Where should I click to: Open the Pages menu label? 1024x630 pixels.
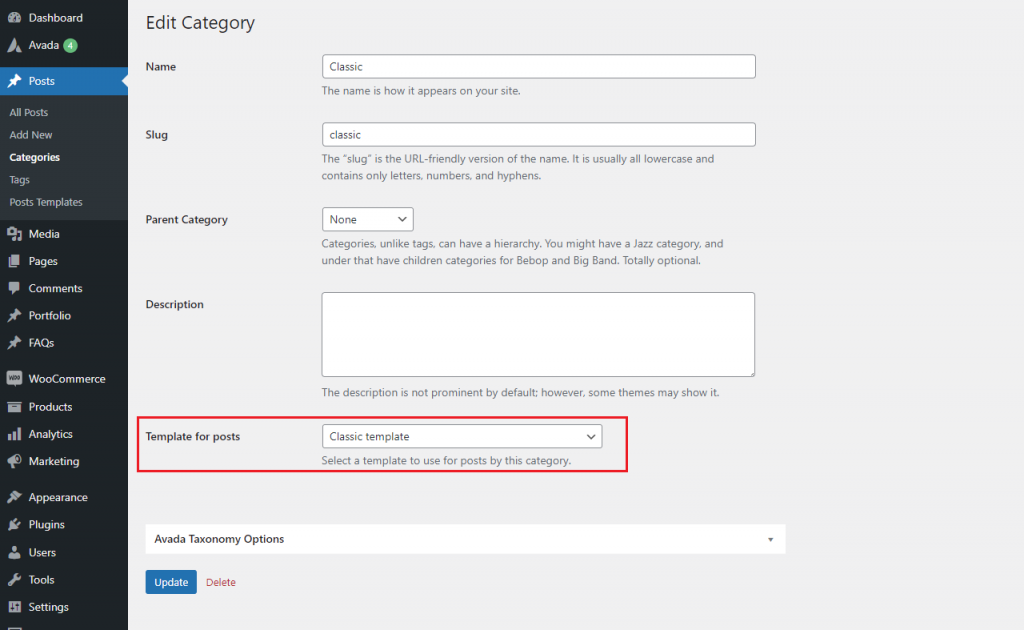pos(43,261)
